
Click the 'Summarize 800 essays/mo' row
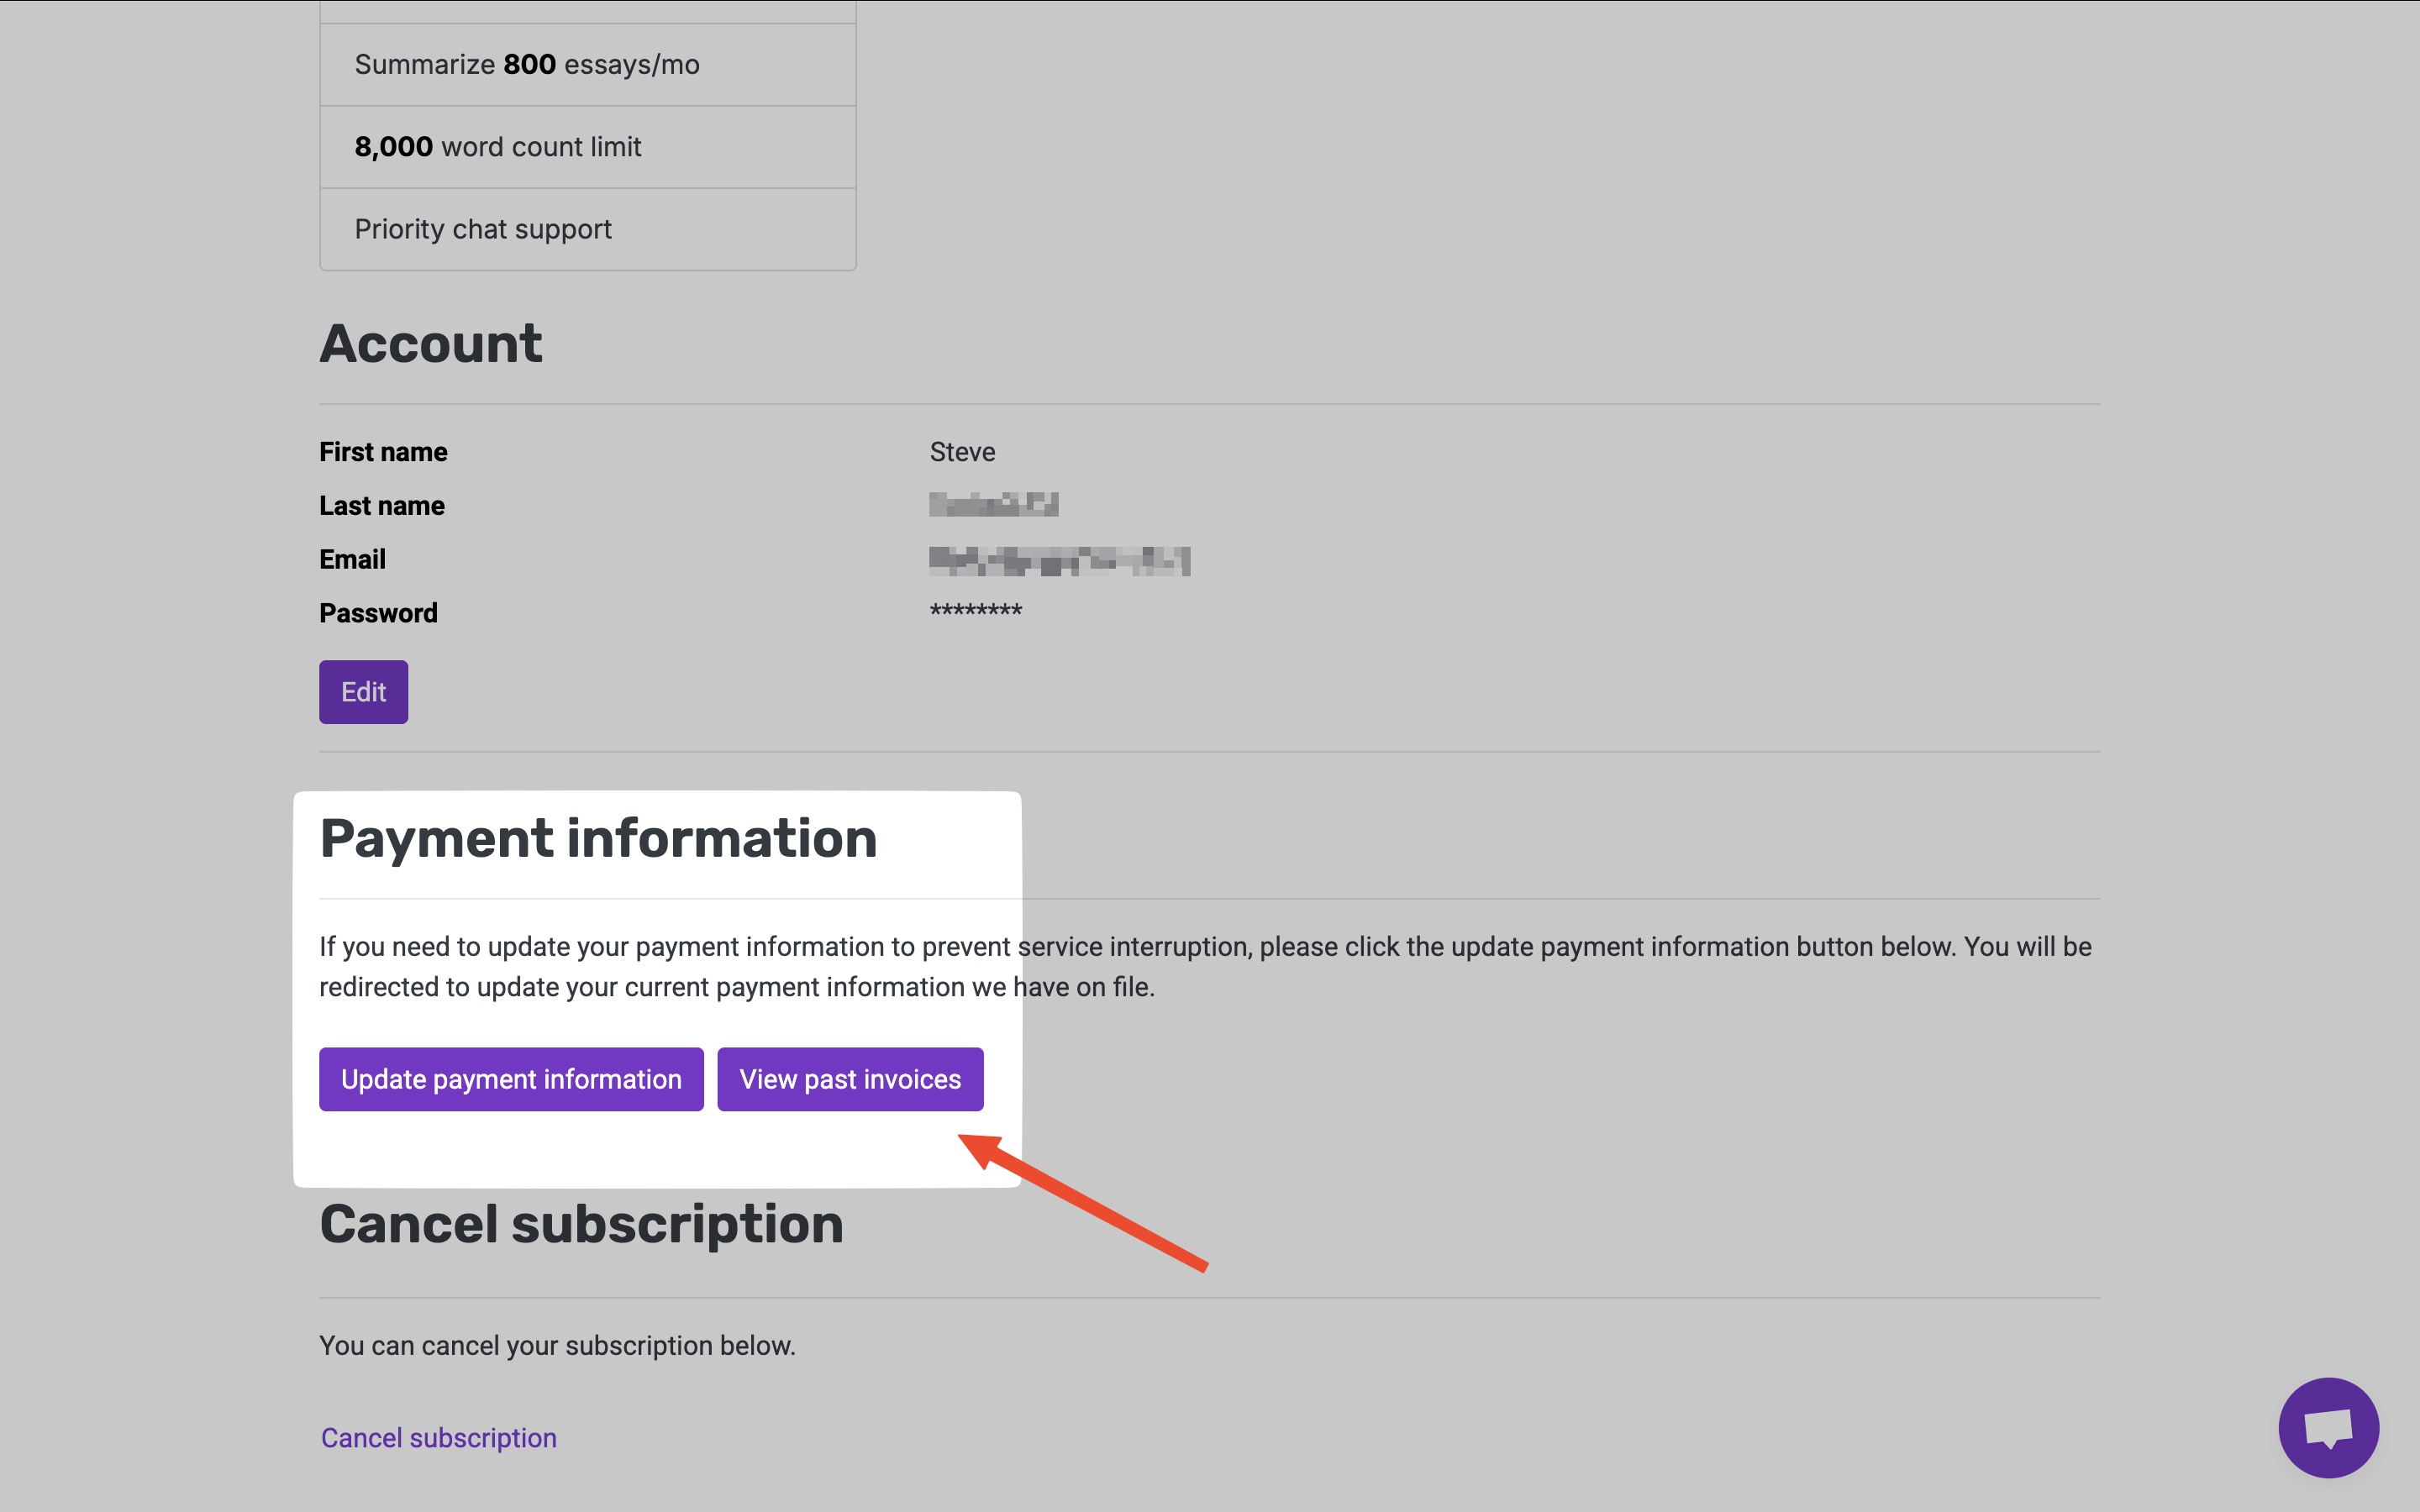tap(527, 65)
